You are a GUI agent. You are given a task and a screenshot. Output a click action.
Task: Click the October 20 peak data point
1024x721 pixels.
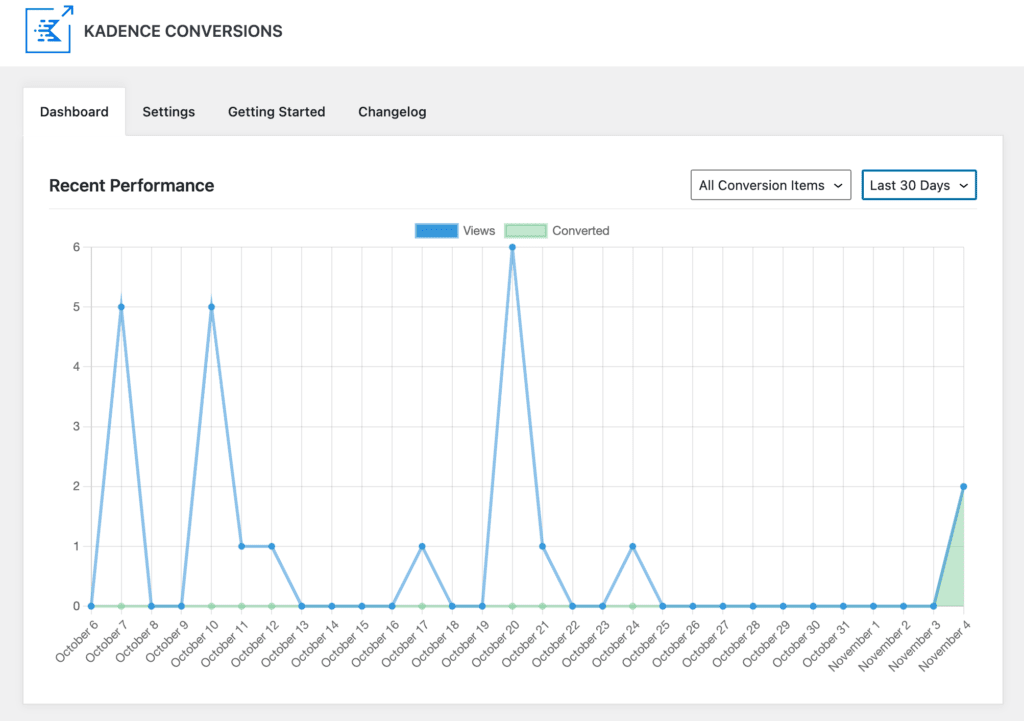(512, 247)
